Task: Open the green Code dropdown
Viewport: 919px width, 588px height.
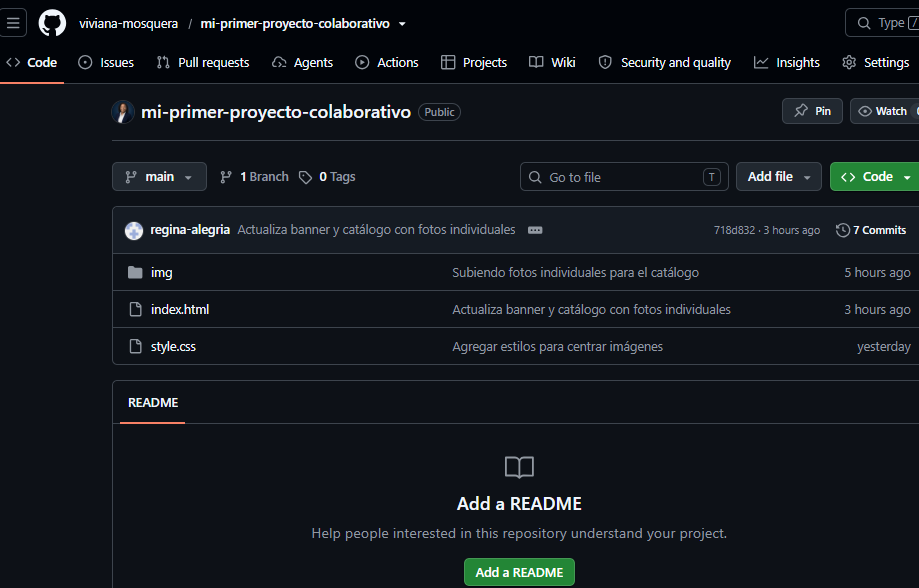Action: click(x=874, y=176)
